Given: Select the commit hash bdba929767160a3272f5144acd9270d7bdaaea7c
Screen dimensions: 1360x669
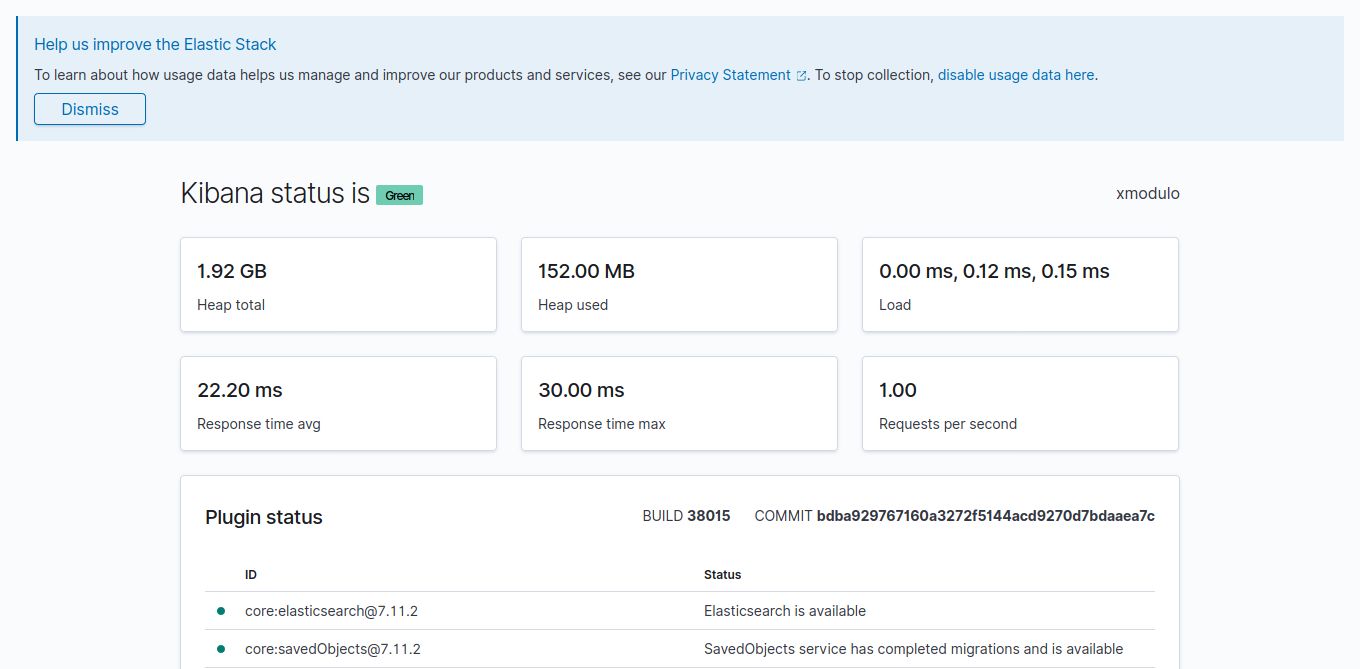Looking at the screenshot, I should (x=986, y=516).
